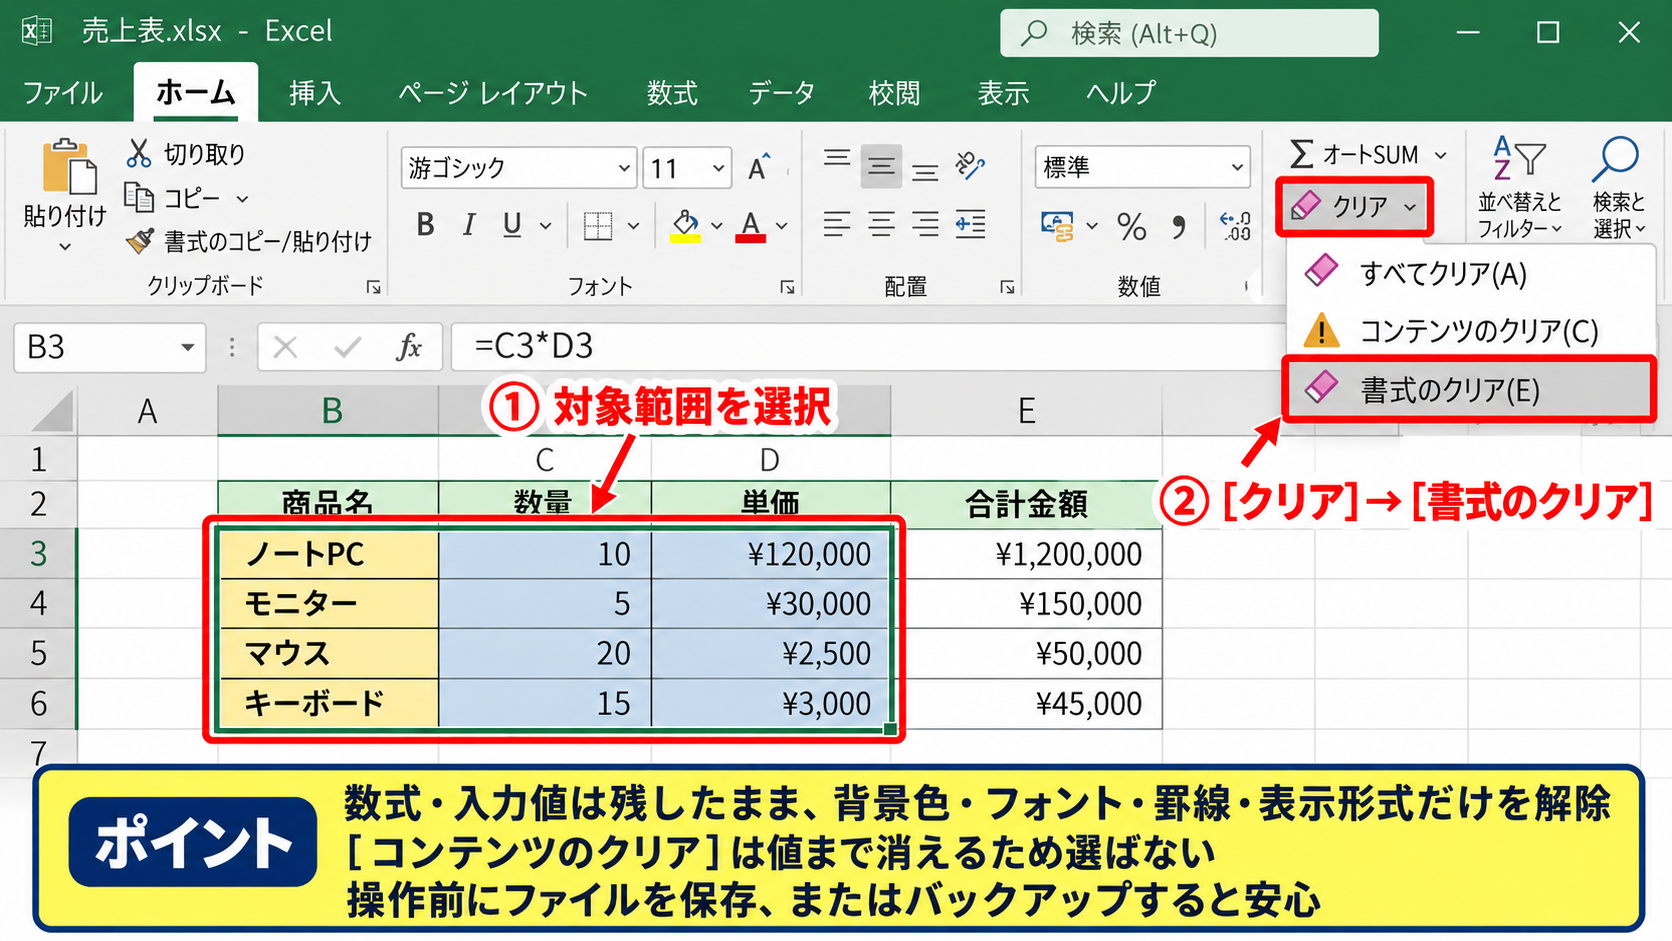Select the Format Painter brush icon
1672x941 pixels.
click(140, 241)
